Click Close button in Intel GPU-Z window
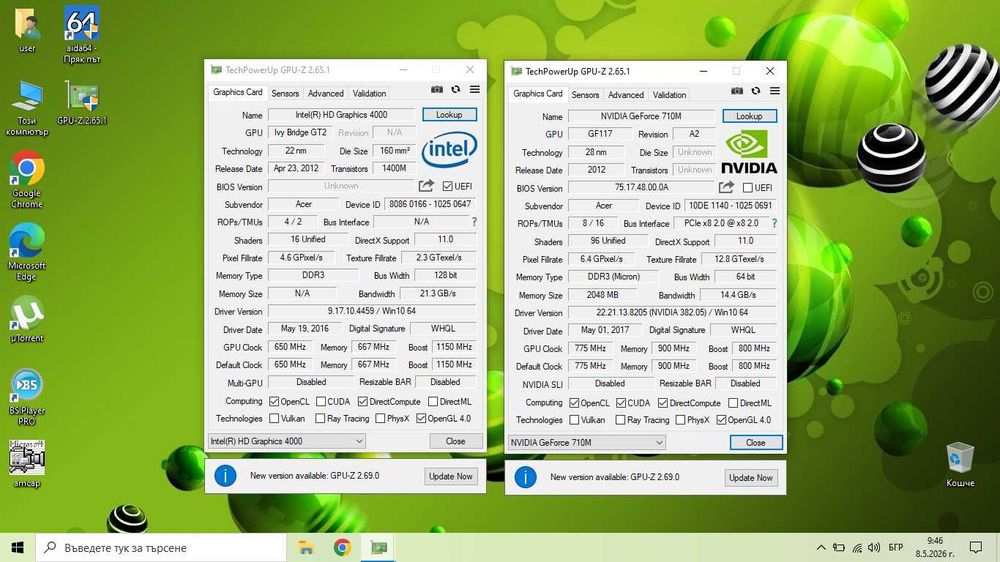Screen dimensions: 1000x562 [x=455, y=441]
